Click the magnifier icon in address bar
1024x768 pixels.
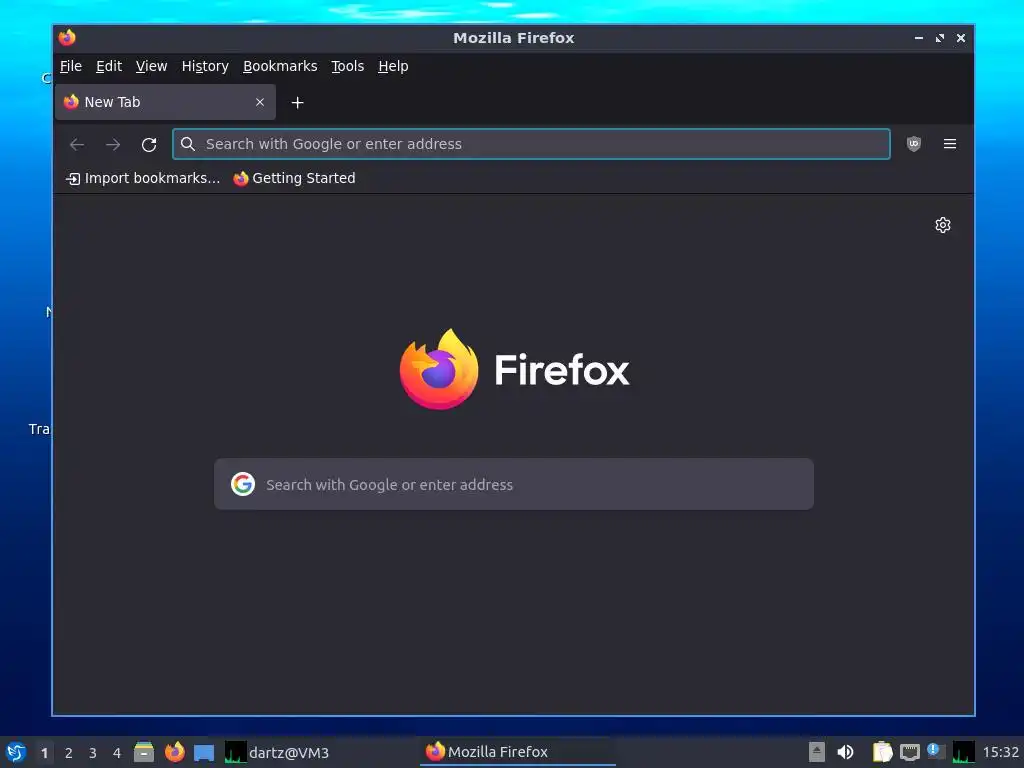click(187, 144)
